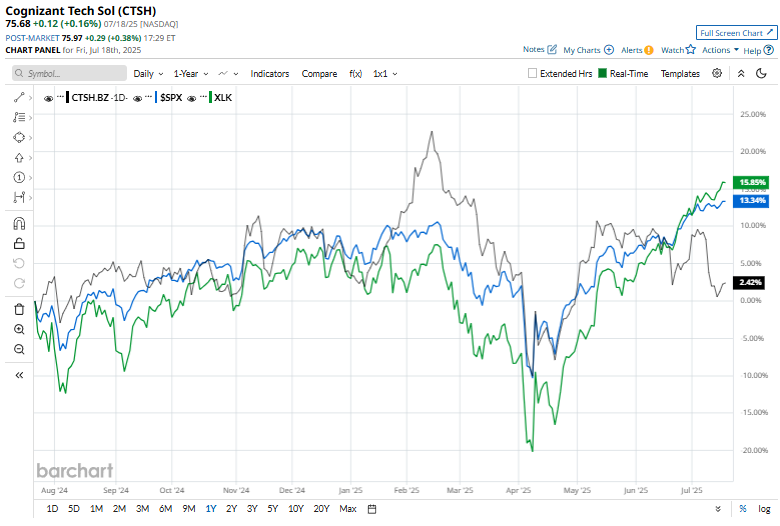This screenshot has height=526, width=780.
Task: Select the measurement range tool
Action: (x=19, y=198)
